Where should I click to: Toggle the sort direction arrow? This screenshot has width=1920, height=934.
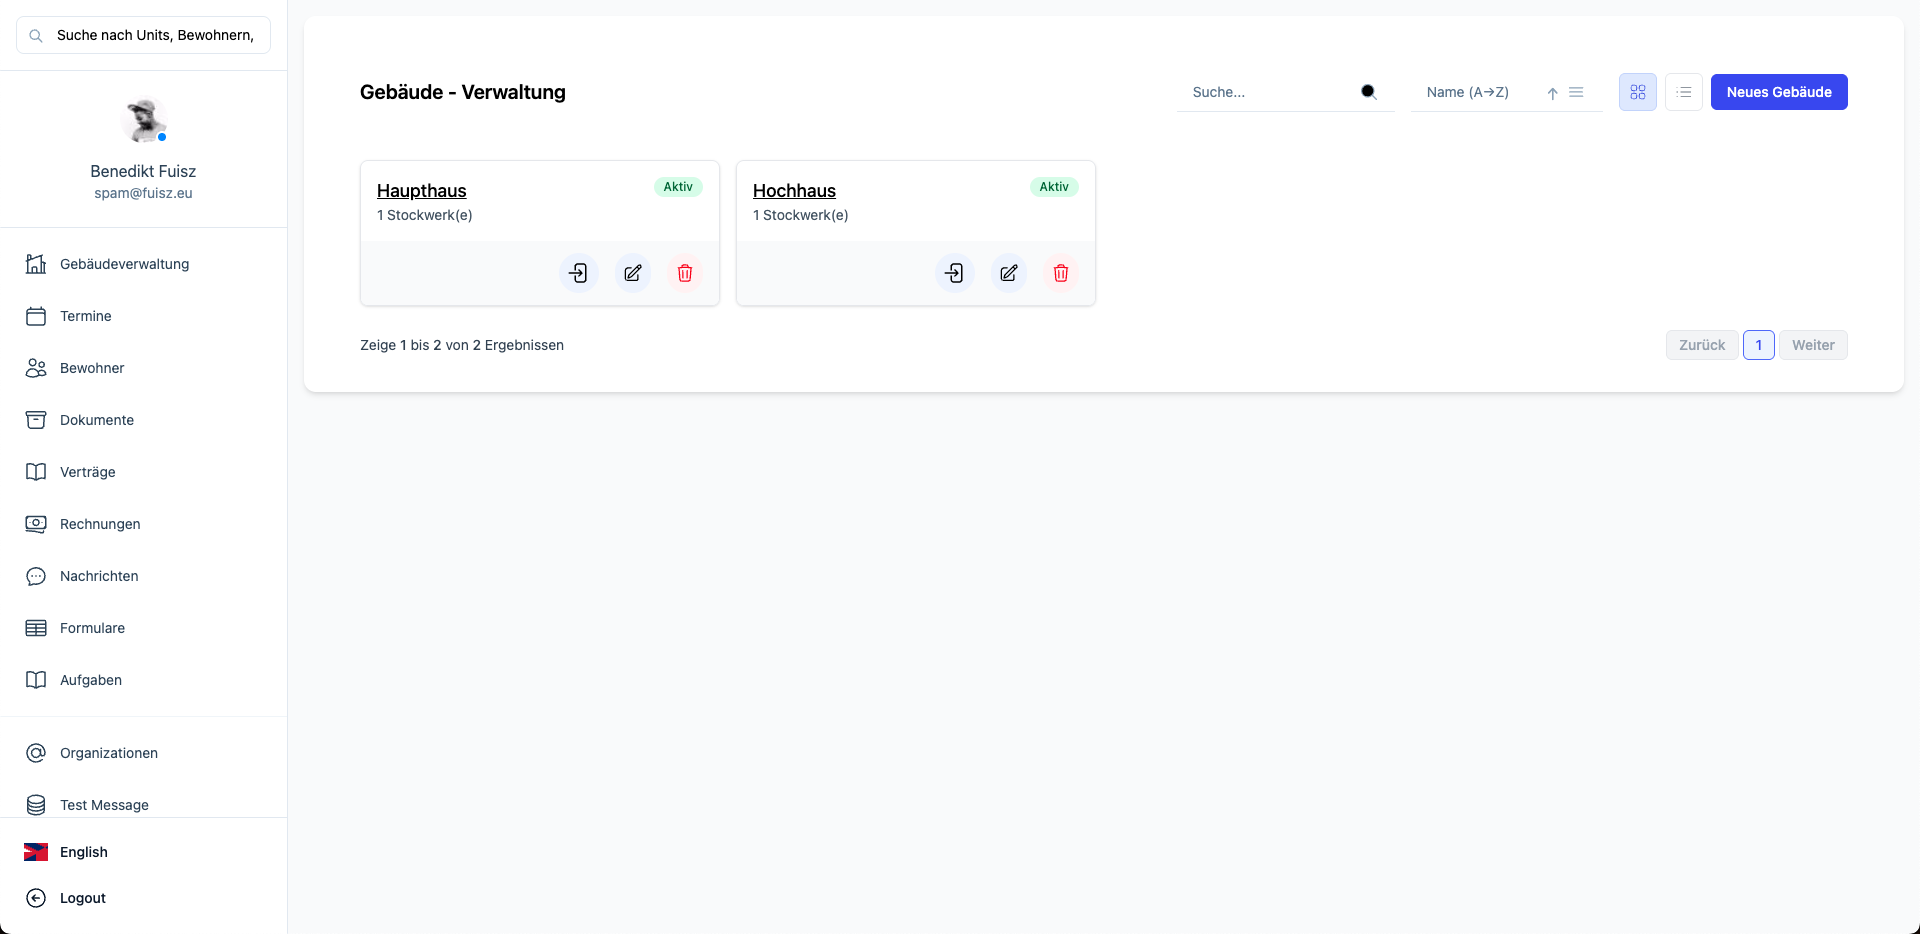pyautogui.click(x=1551, y=93)
